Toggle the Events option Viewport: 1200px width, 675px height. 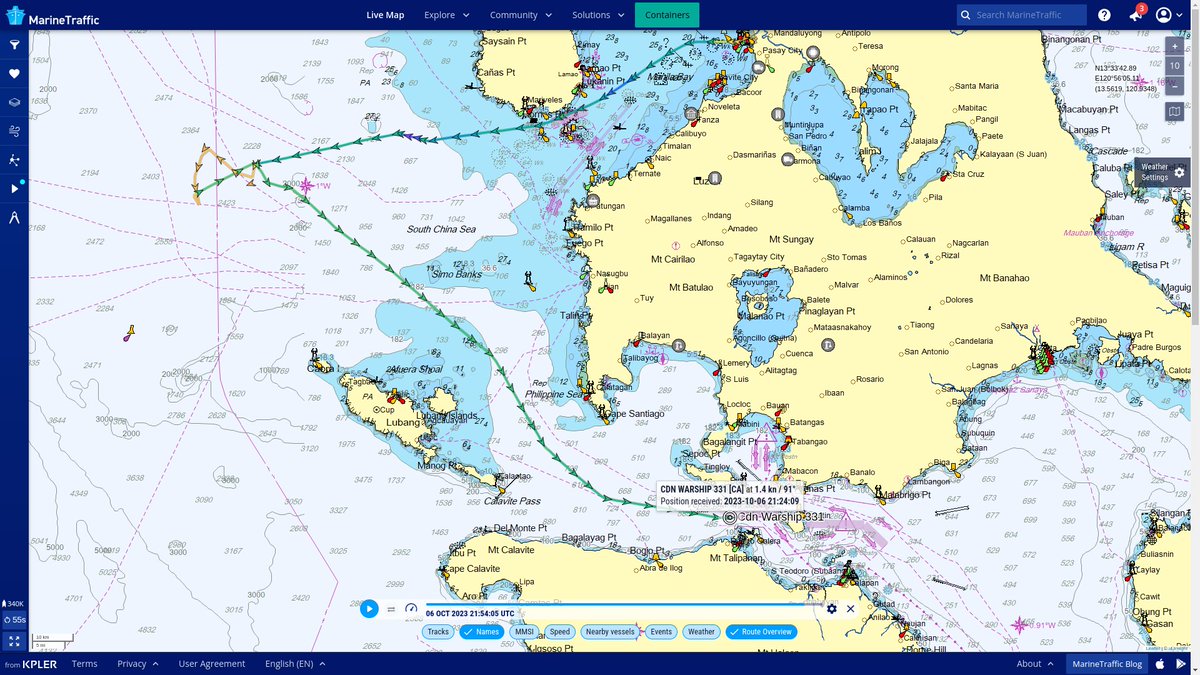point(661,632)
